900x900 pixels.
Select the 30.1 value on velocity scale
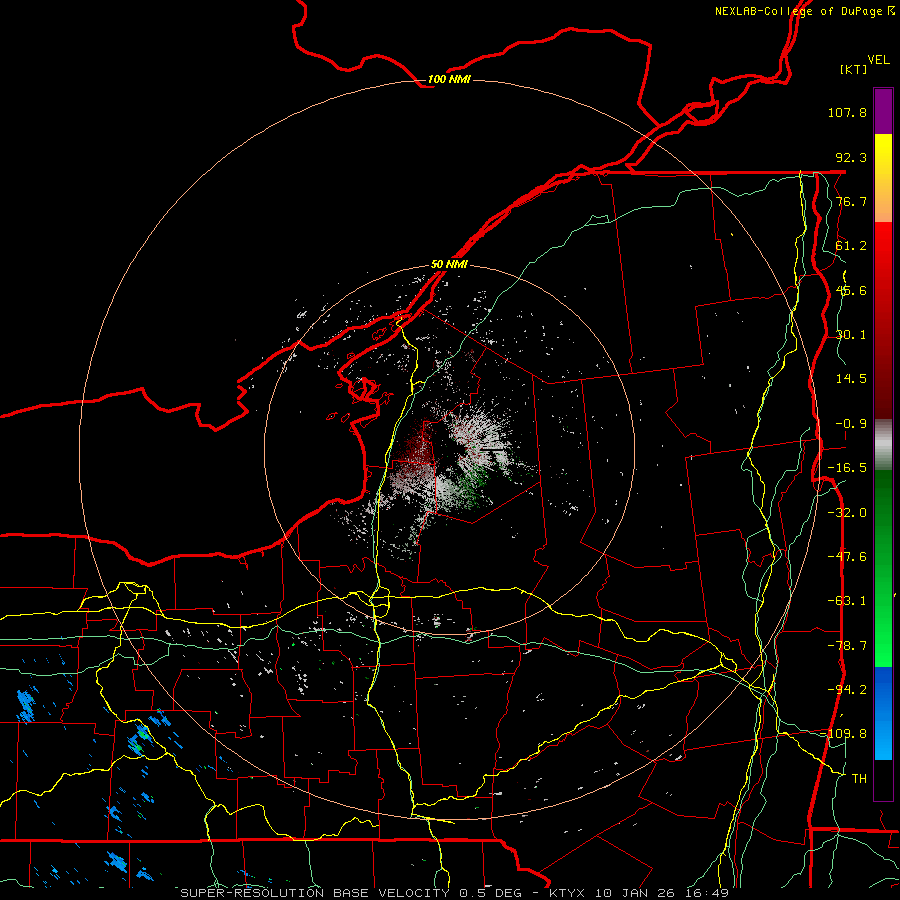pyautogui.click(x=851, y=335)
